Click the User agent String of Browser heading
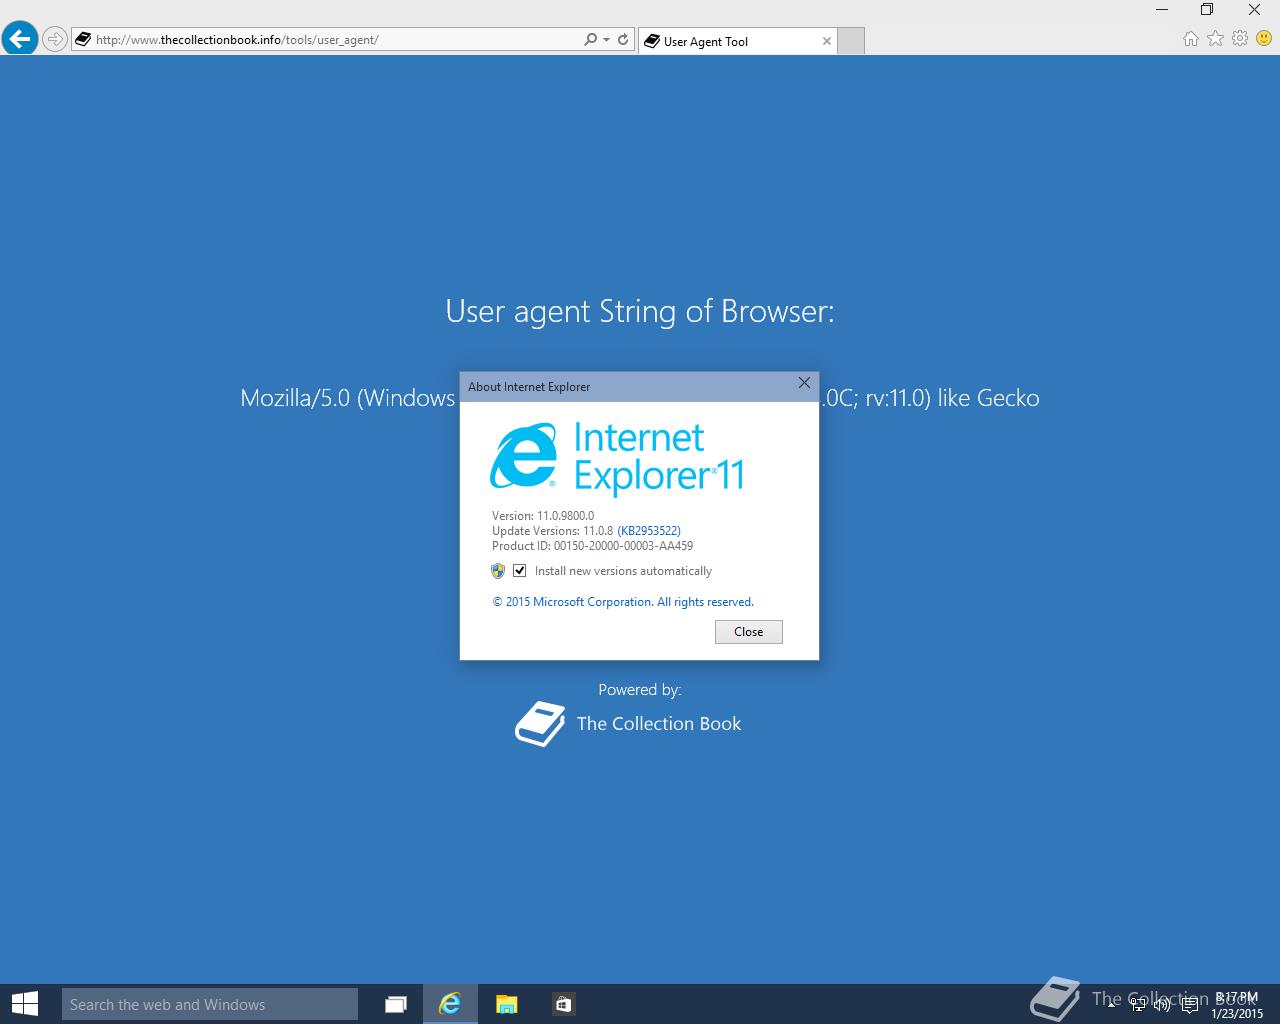Screen dimensions: 1280x1024 coord(640,311)
